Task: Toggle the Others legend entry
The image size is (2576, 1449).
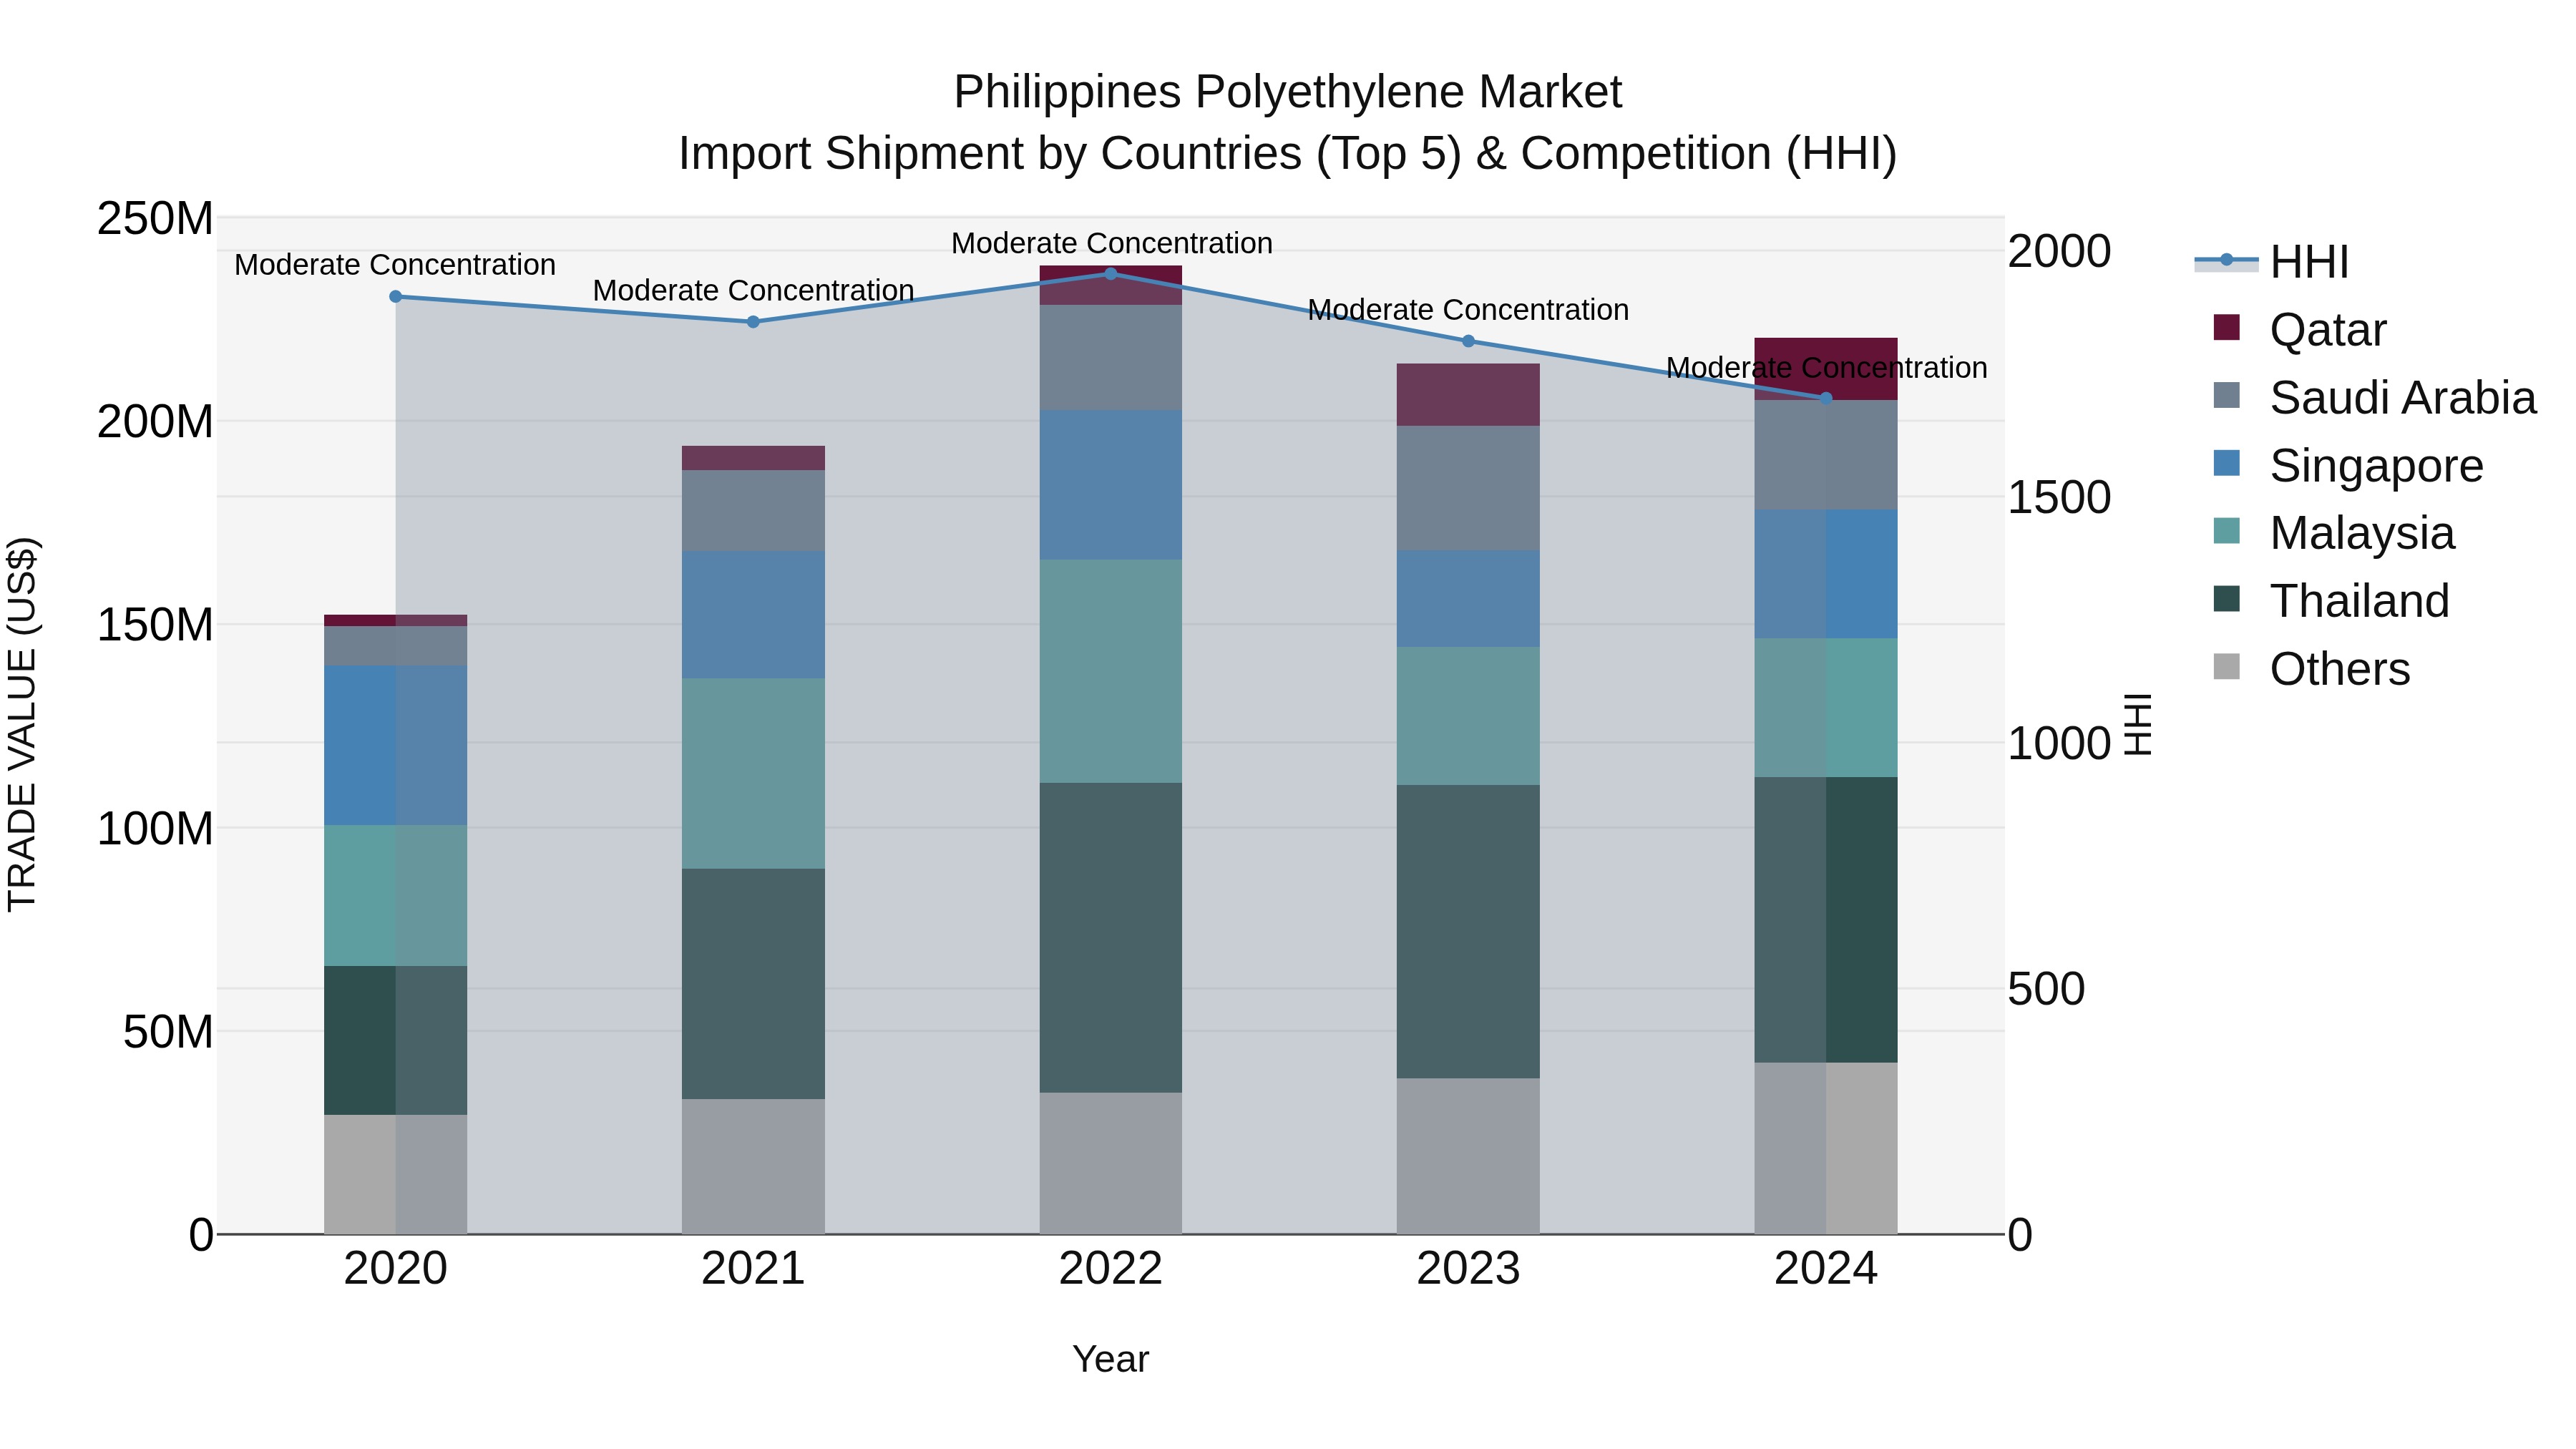Action: (2312, 669)
